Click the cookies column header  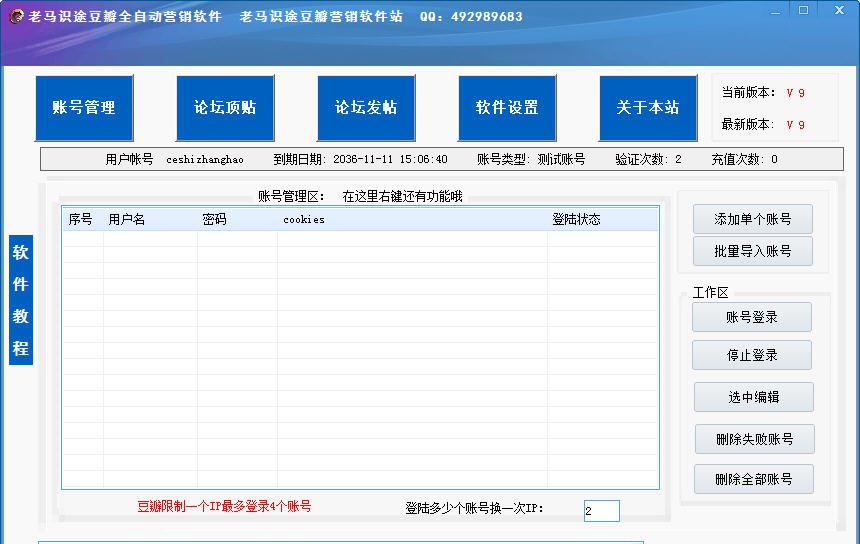[412, 219]
